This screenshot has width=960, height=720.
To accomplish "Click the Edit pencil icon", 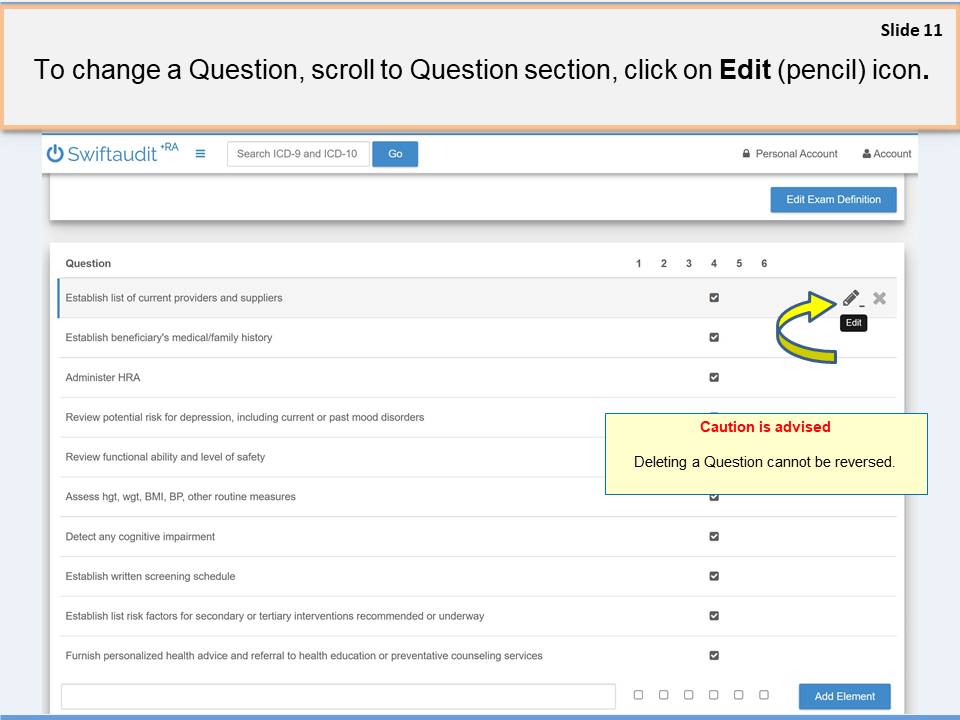I will click(x=851, y=298).
